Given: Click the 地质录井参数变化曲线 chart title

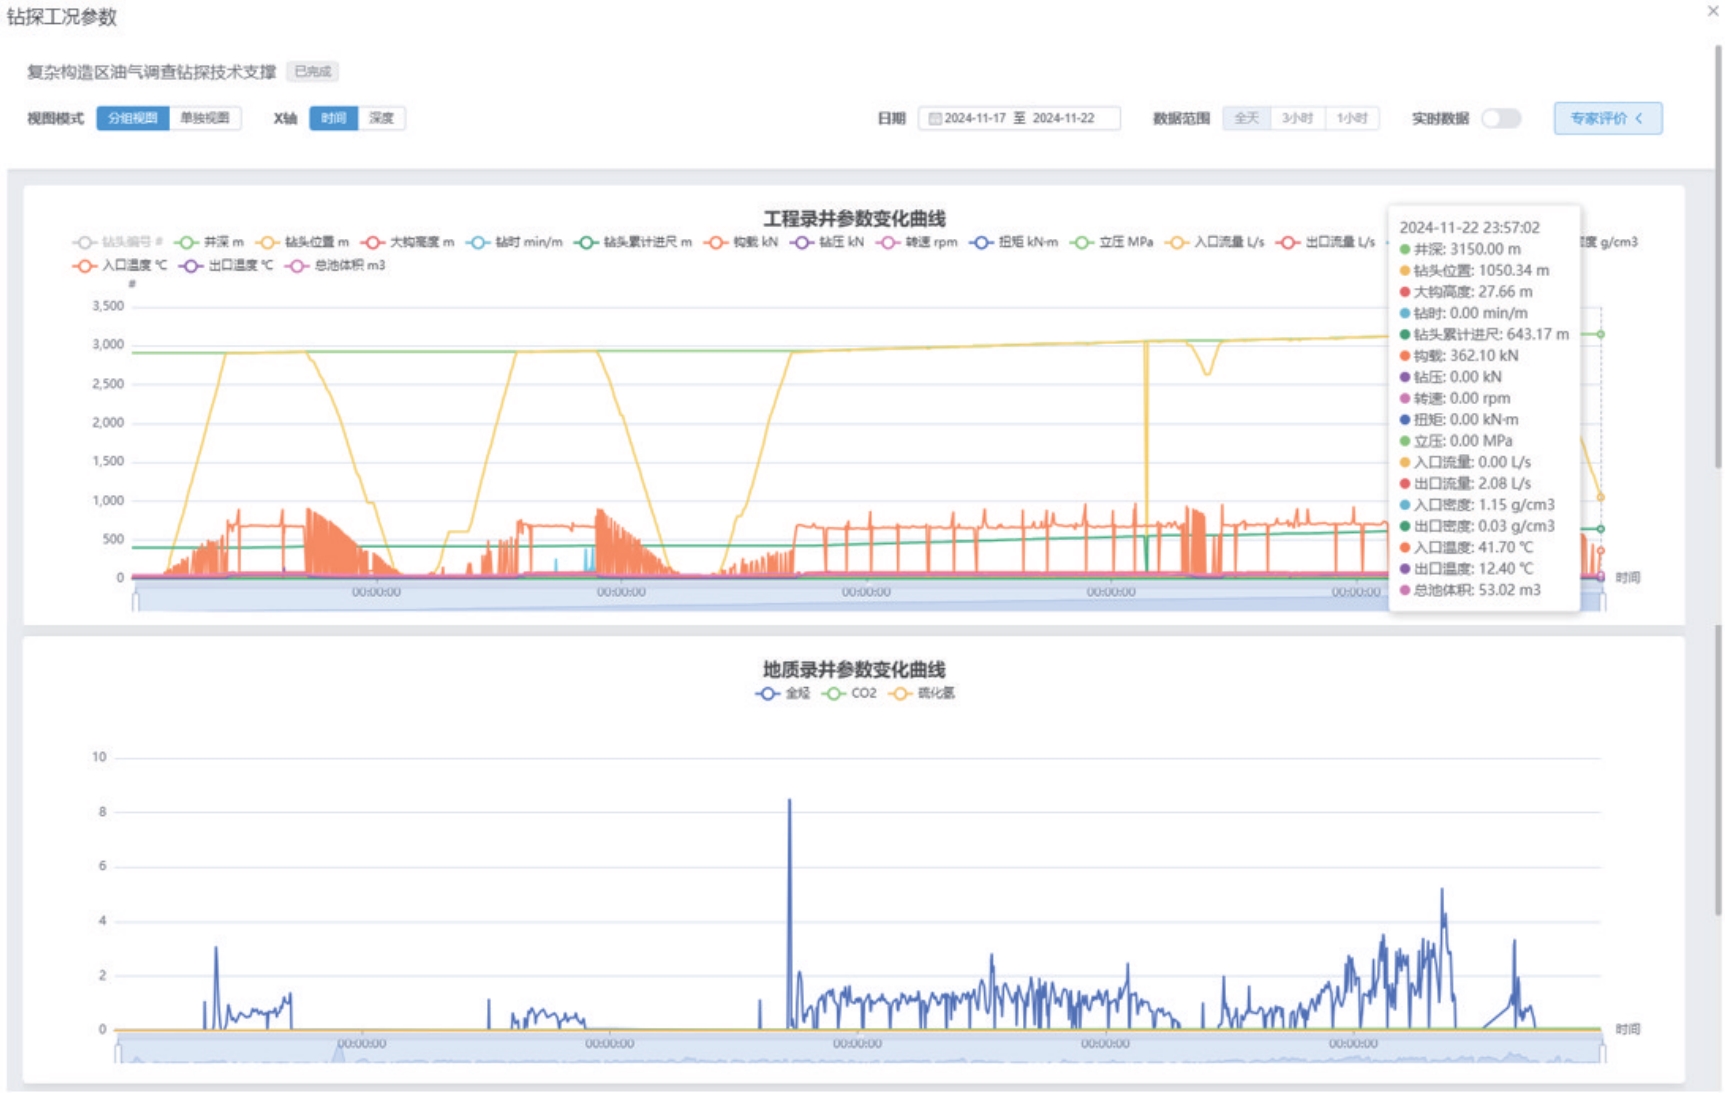Looking at the screenshot, I should click(x=854, y=670).
